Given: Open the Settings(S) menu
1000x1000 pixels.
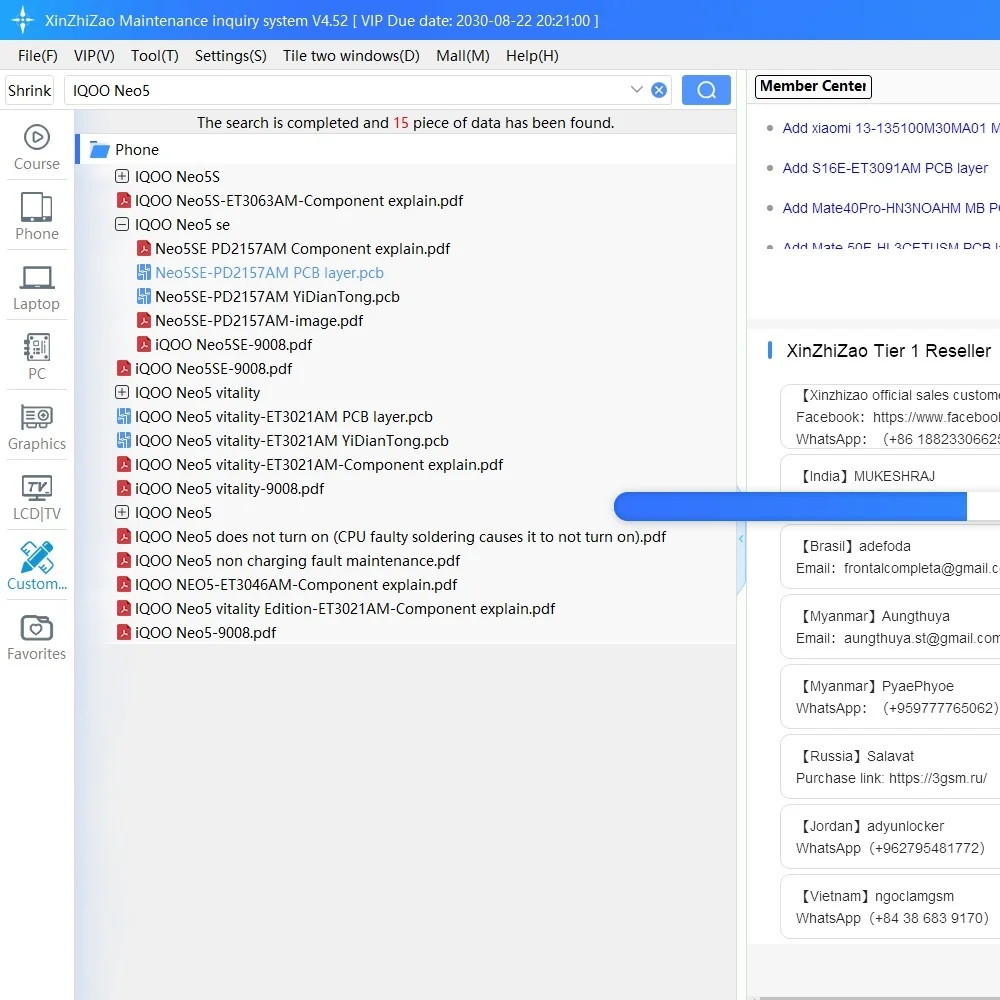Looking at the screenshot, I should pyautogui.click(x=231, y=56).
